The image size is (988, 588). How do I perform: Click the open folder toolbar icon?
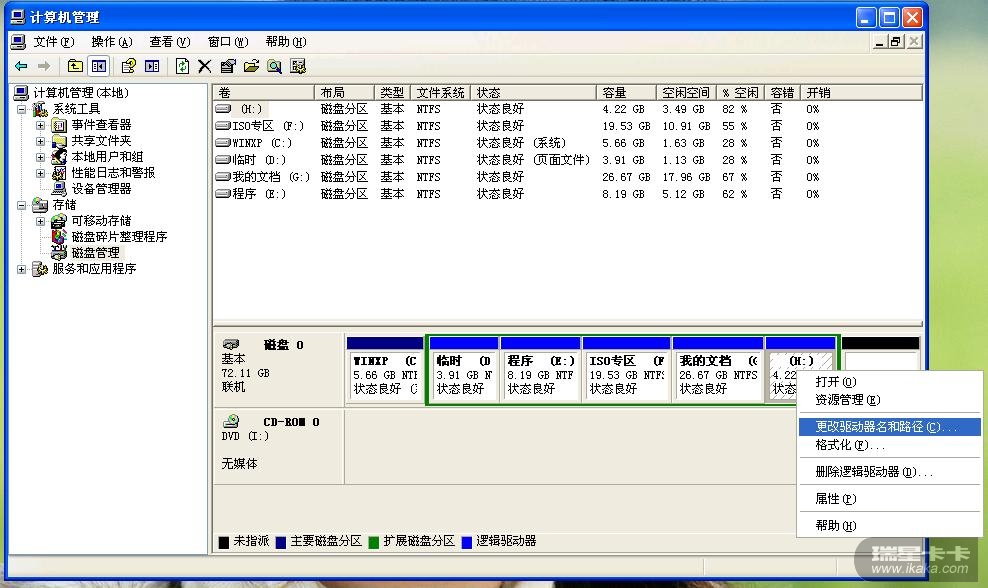click(x=251, y=66)
